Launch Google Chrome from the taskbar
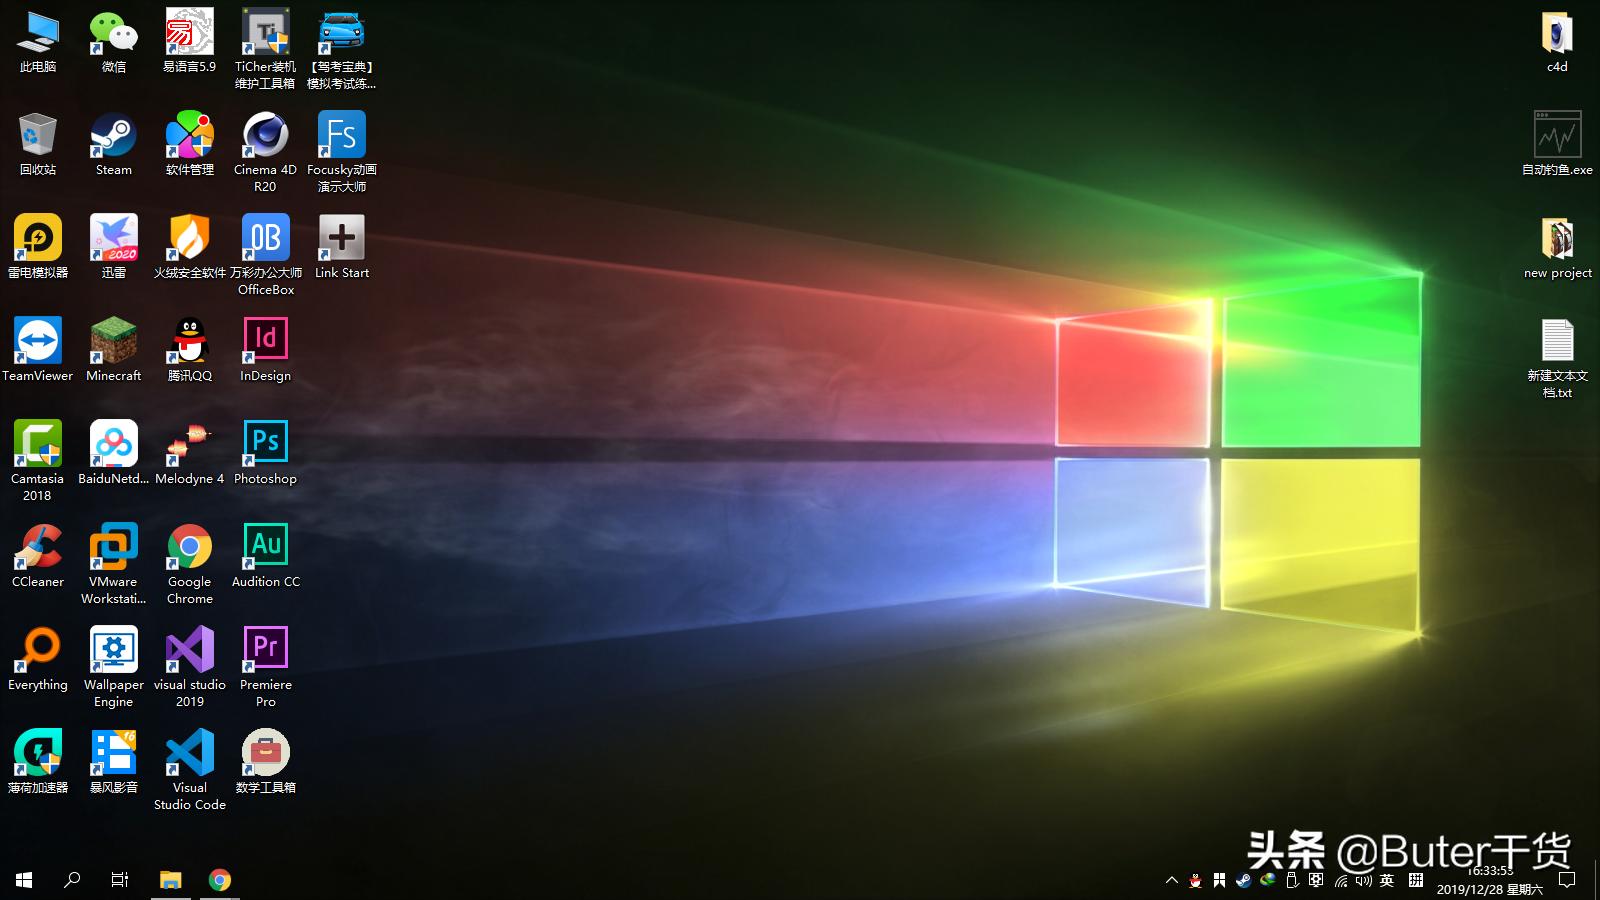1600x900 pixels. (220, 881)
